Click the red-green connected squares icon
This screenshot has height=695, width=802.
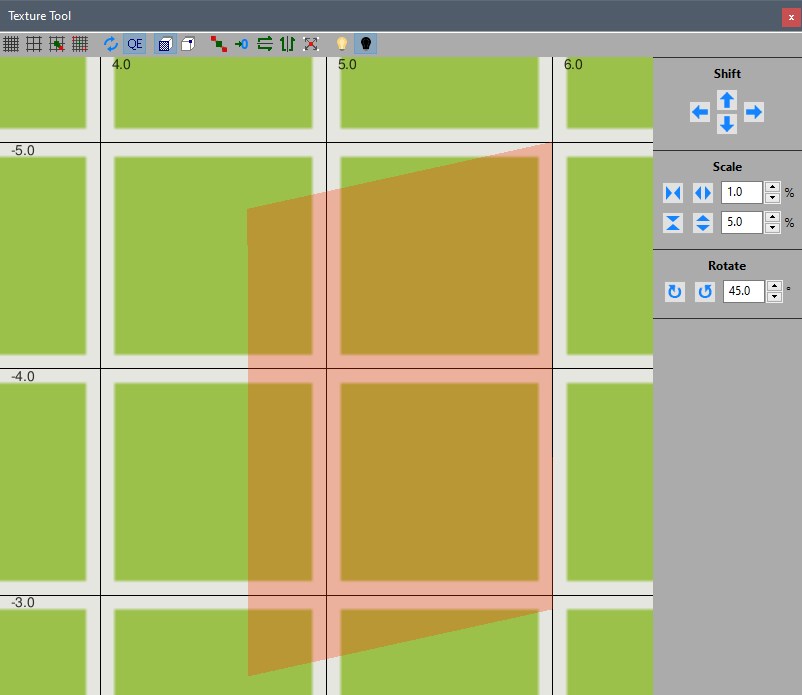219,44
